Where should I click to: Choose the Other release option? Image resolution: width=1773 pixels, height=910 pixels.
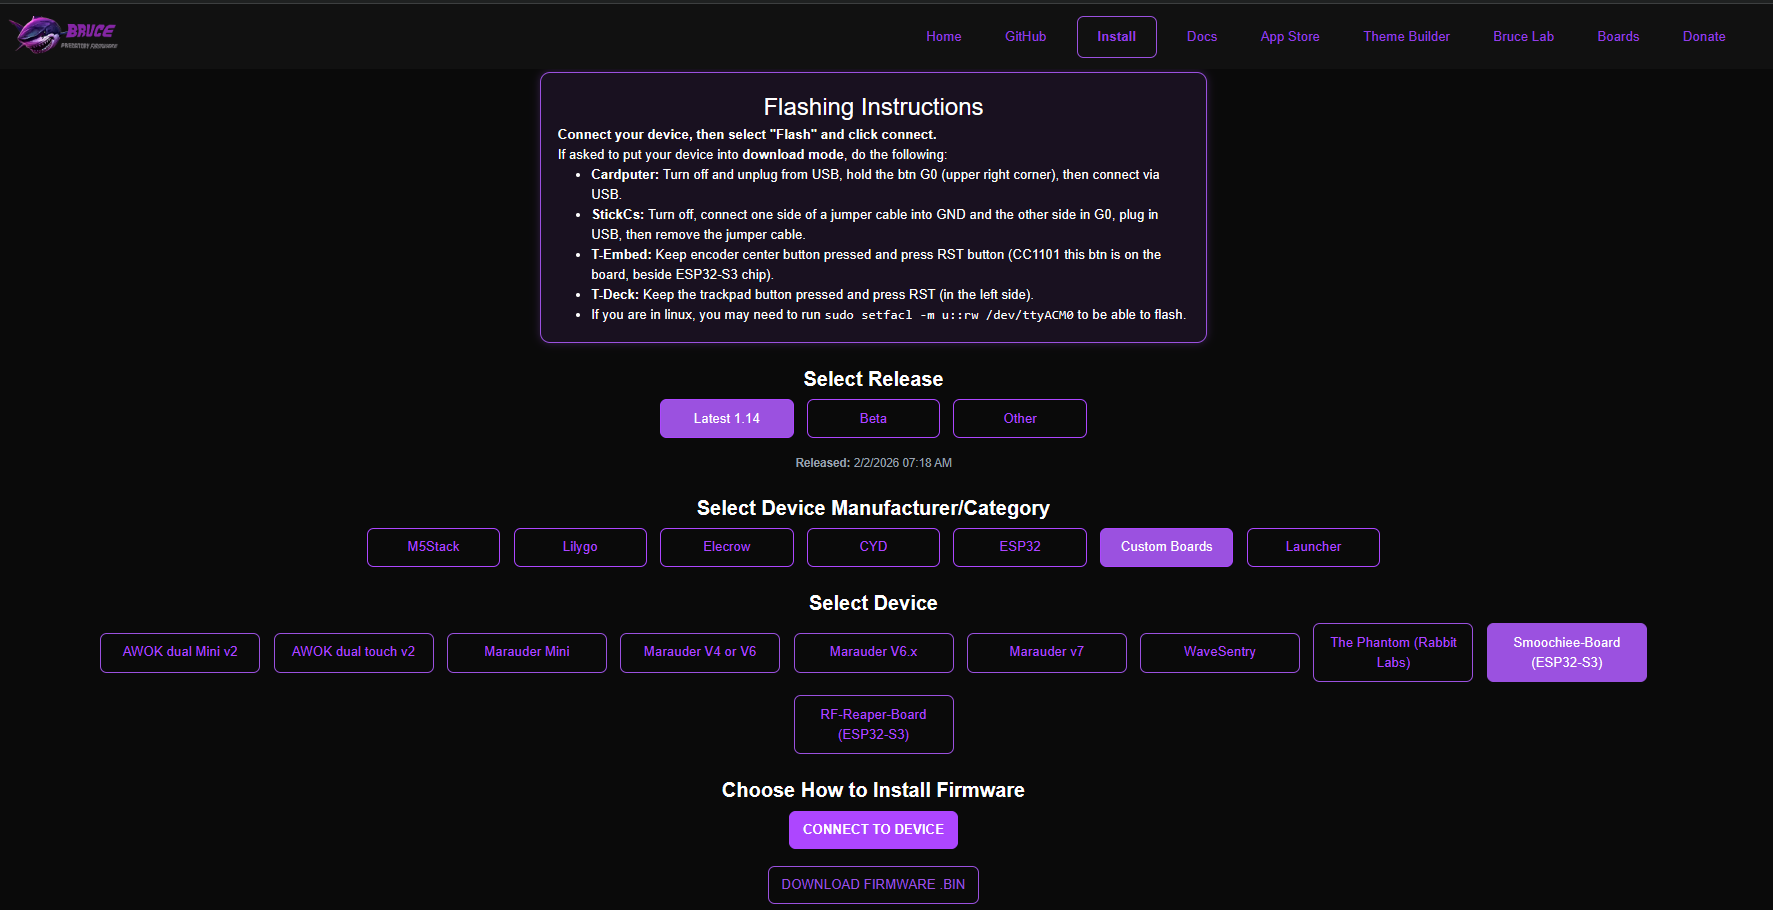point(1020,419)
